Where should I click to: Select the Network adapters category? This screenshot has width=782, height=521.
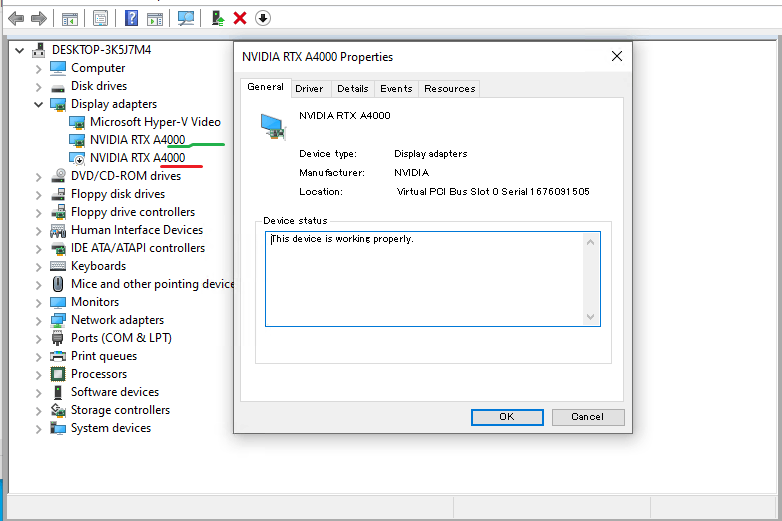[117, 320]
